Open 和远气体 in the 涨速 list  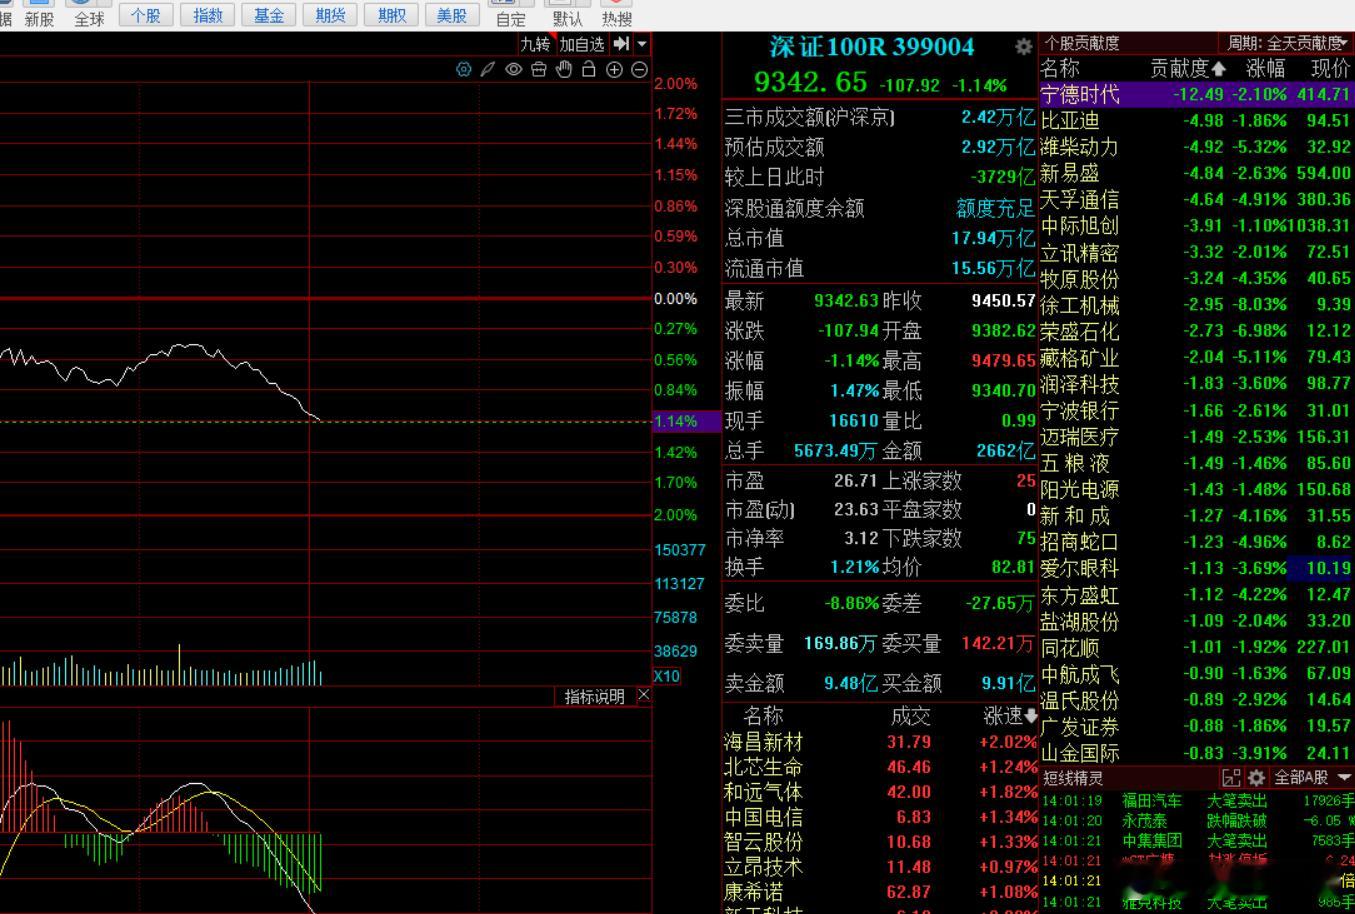click(x=881, y=792)
